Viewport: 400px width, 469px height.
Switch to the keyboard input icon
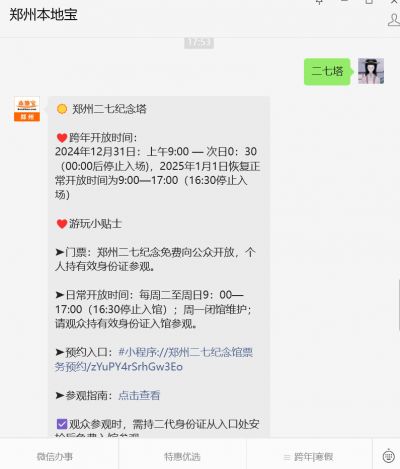(x=388, y=456)
